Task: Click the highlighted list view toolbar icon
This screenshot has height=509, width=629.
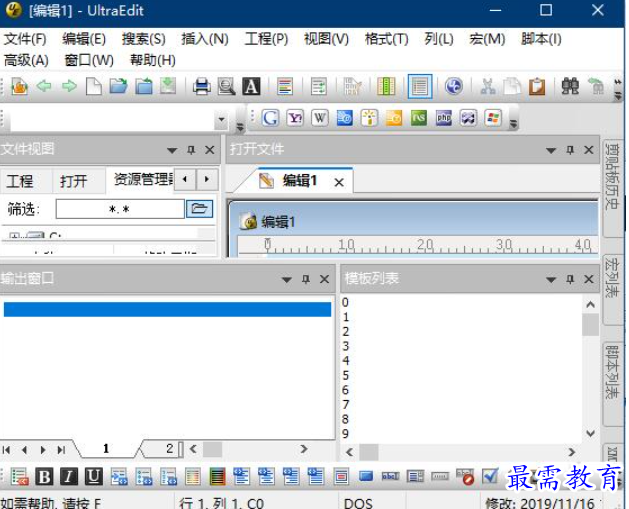Action: point(420,86)
